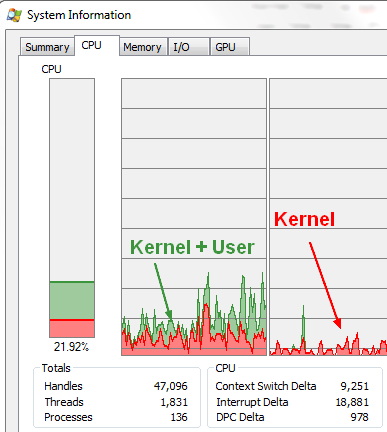
Task: Select the Threads label in Totals
Action: [x=64, y=402]
